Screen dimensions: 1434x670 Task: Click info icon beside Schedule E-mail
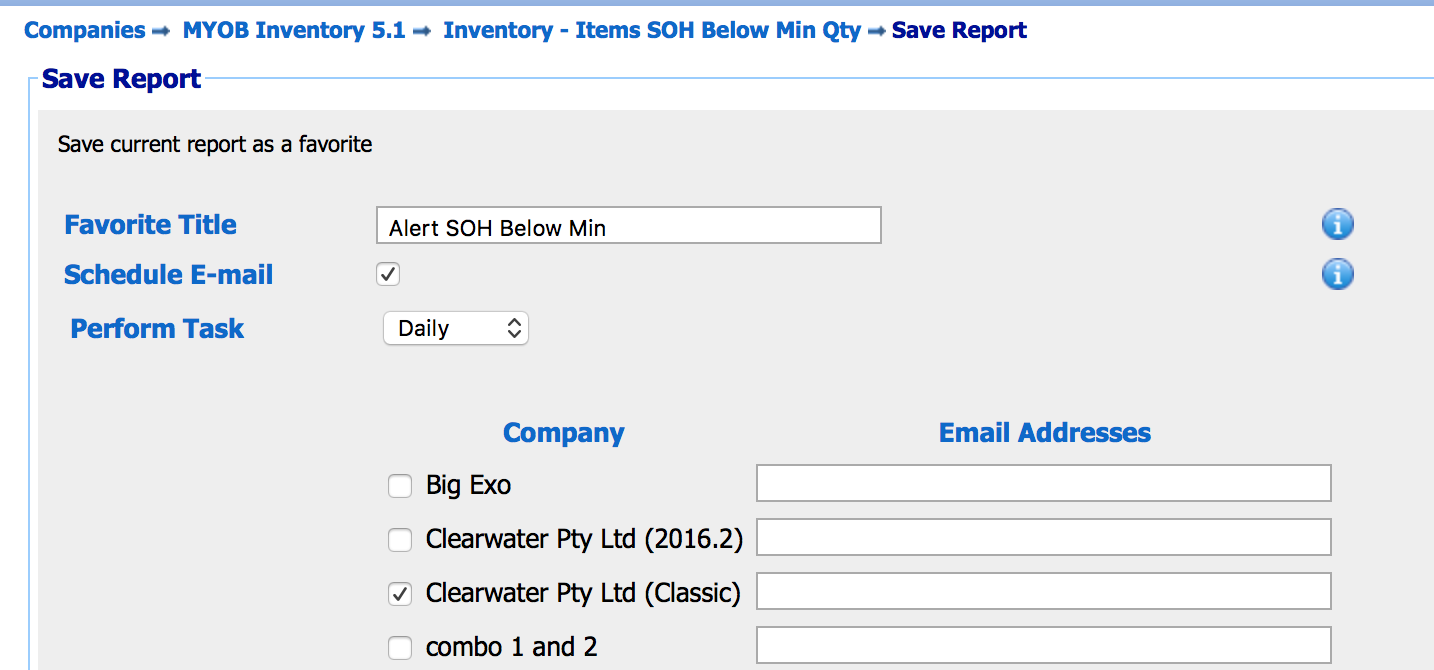tap(1337, 274)
